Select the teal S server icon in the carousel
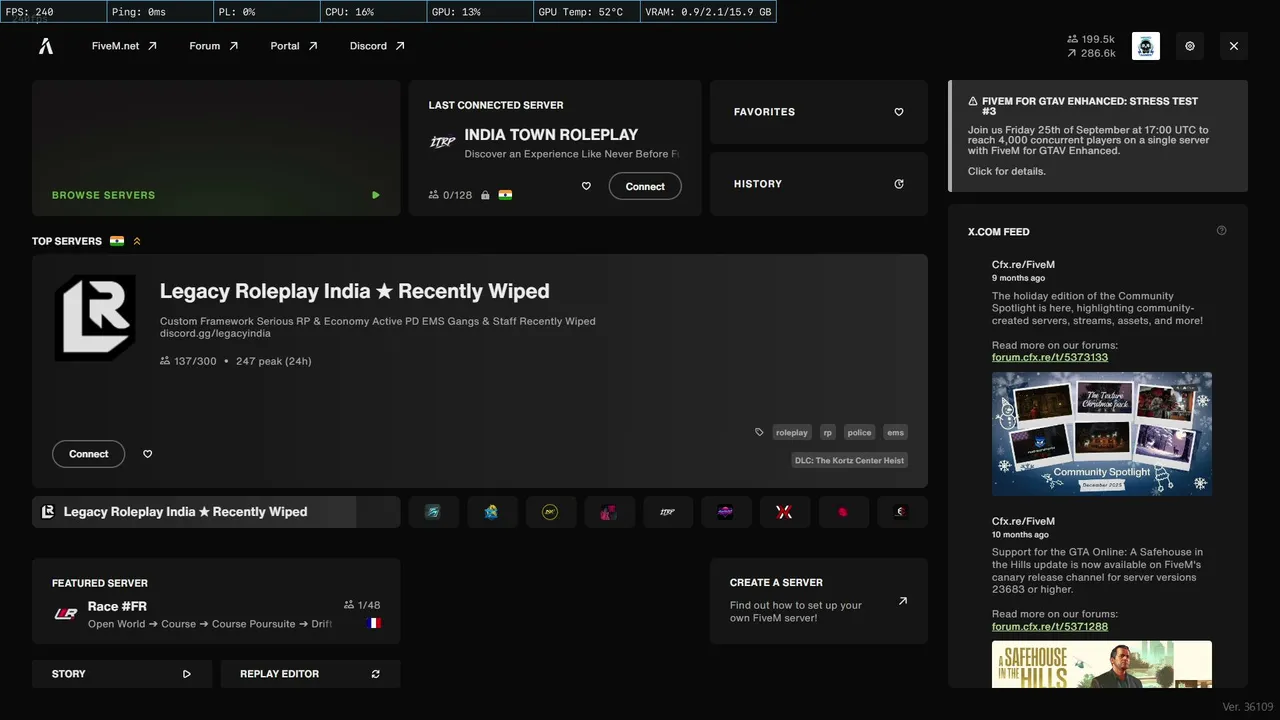 [x=433, y=512]
